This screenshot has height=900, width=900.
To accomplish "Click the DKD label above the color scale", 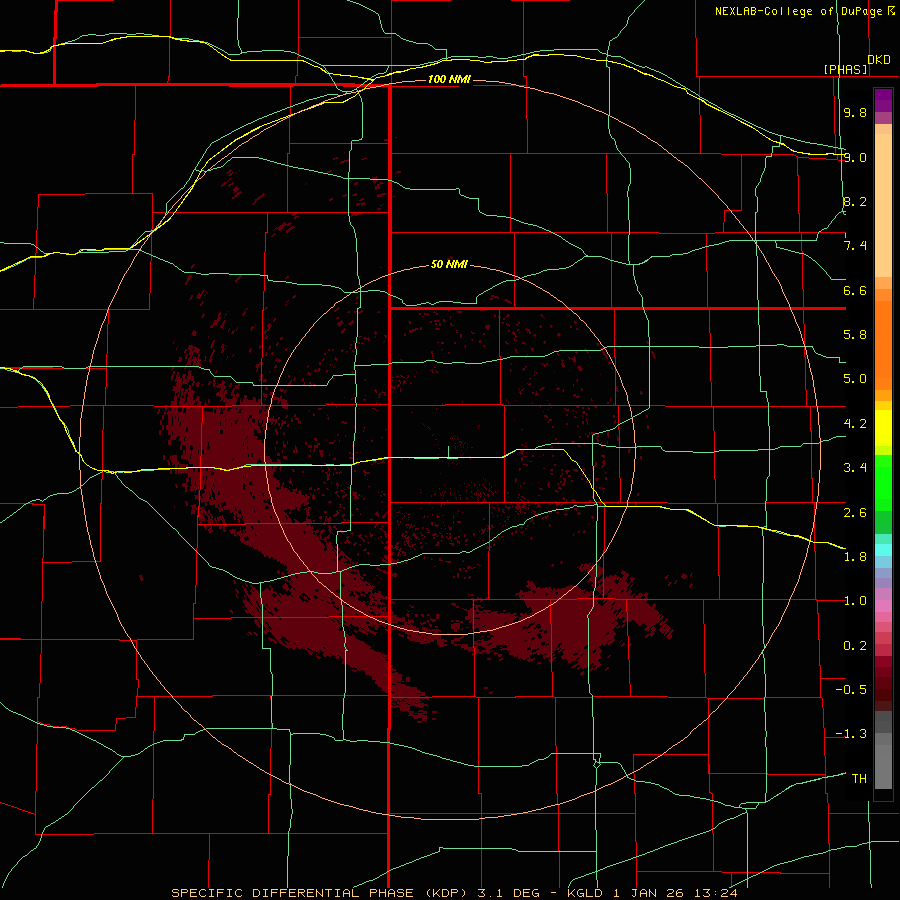I will (x=879, y=60).
